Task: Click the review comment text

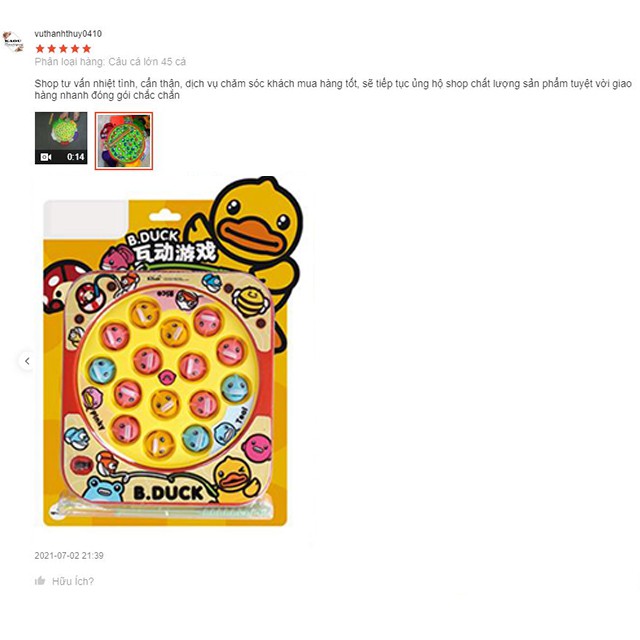Action: tap(333, 89)
